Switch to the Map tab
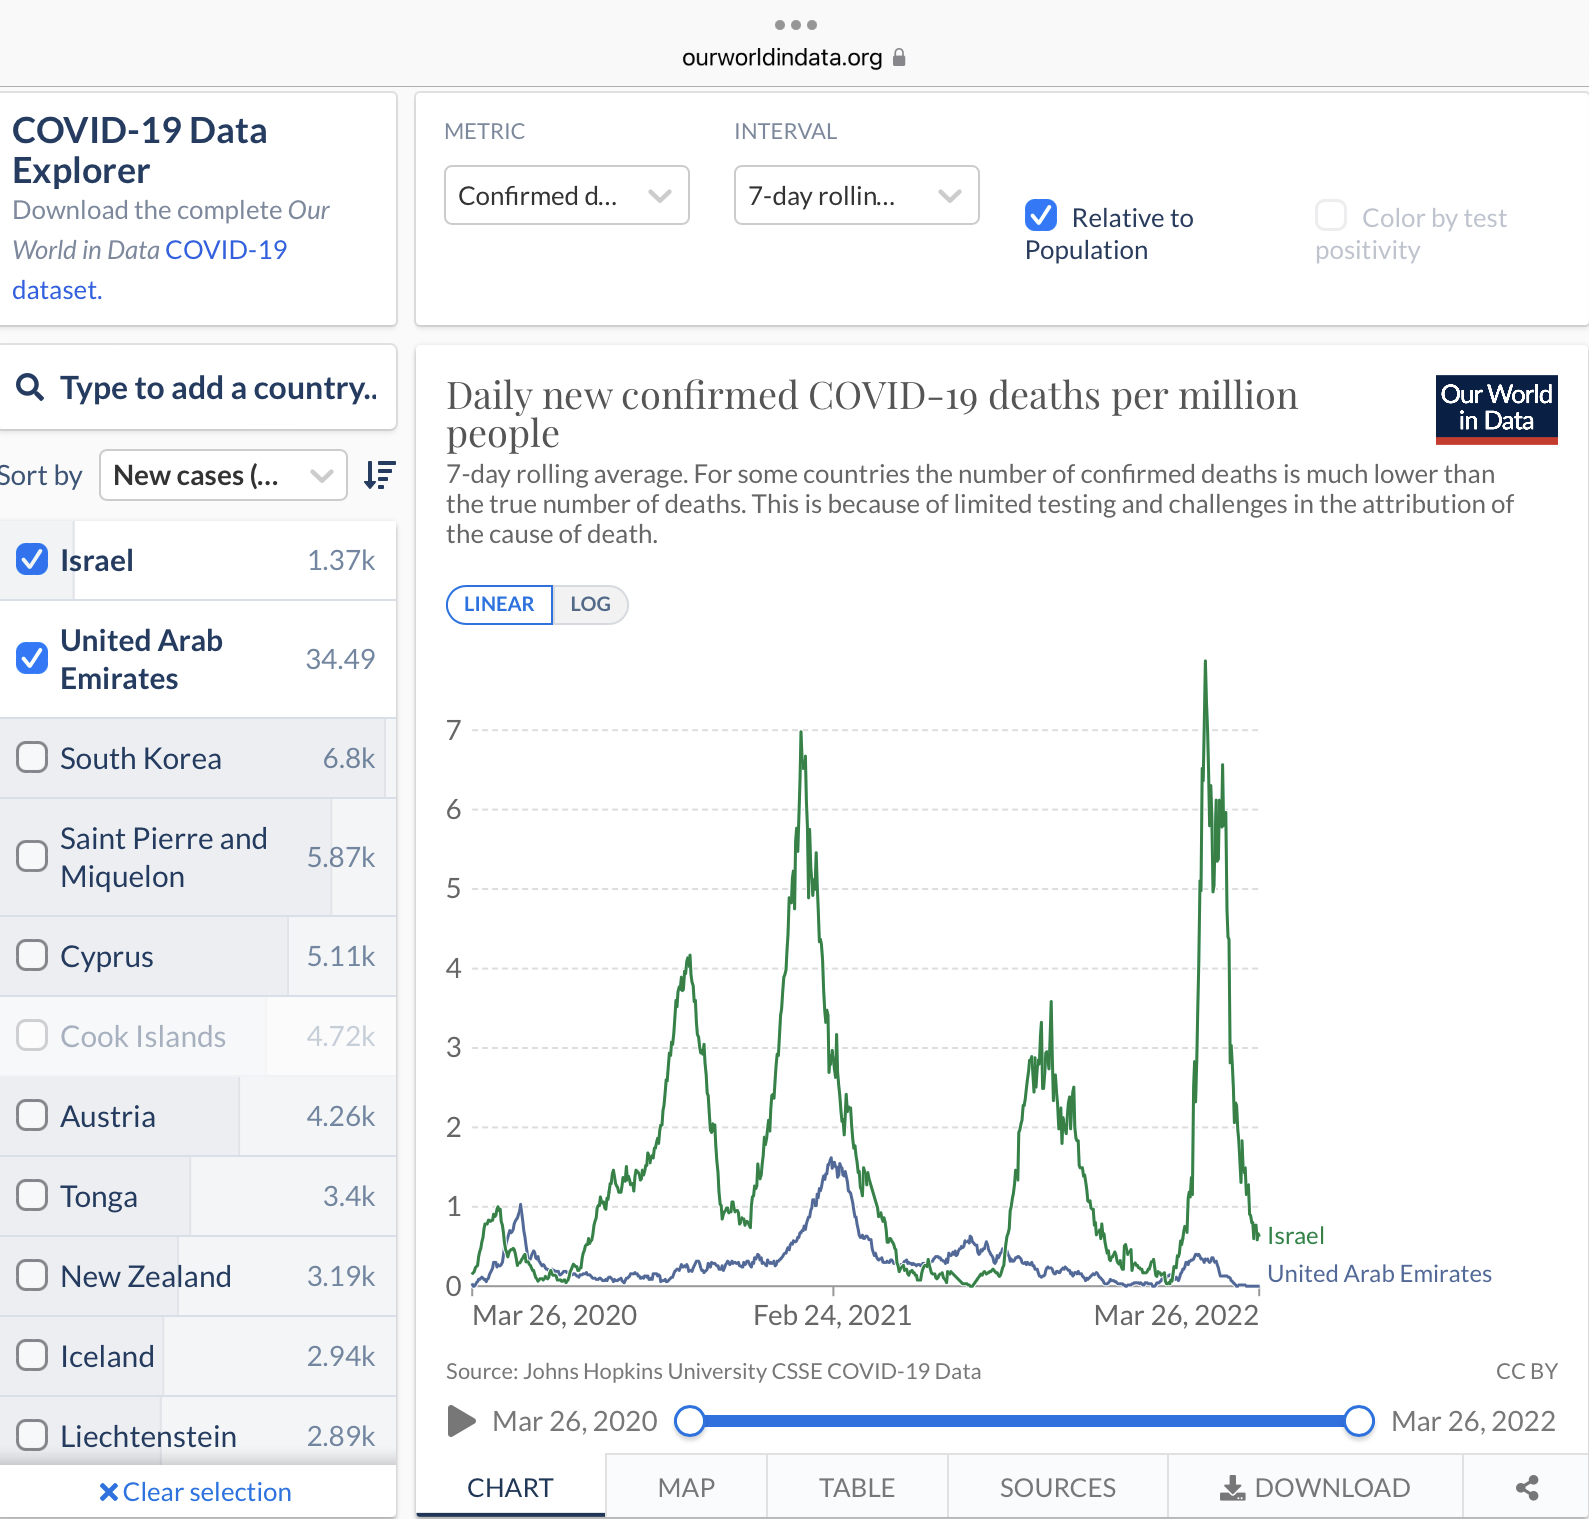Viewport: 1589px width, 1519px height. tap(686, 1488)
